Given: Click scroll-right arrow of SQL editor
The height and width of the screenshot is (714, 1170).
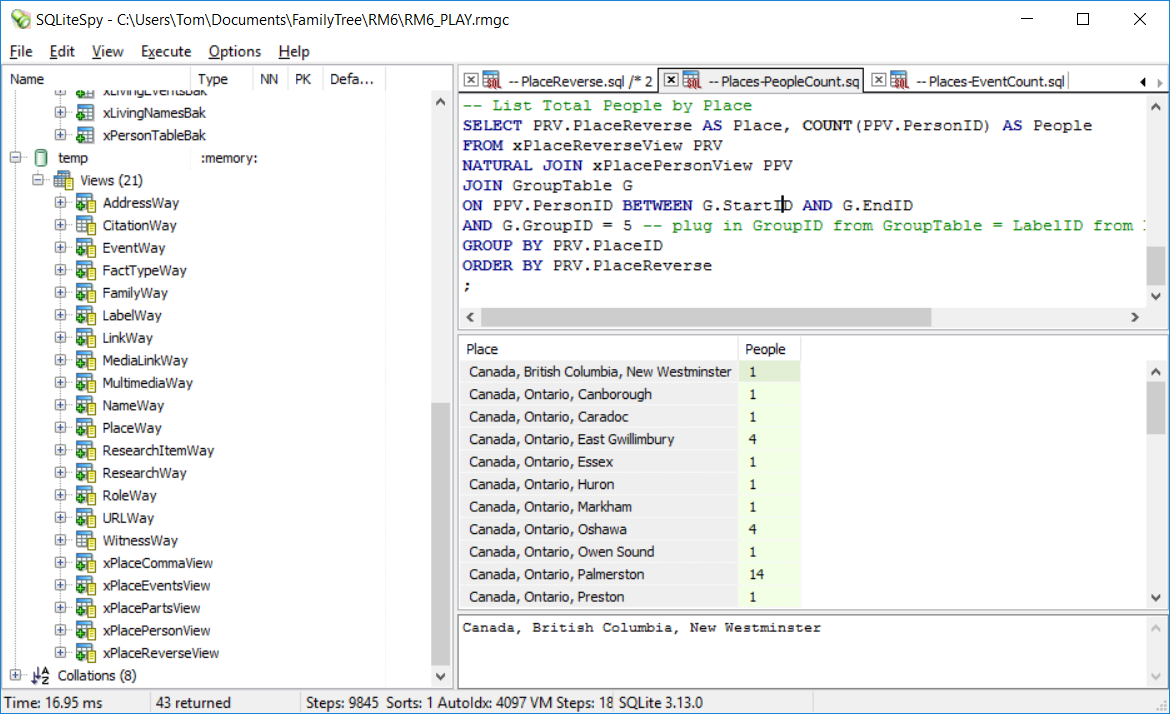Looking at the screenshot, I should pyautogui.click(x=1135, y=317).
